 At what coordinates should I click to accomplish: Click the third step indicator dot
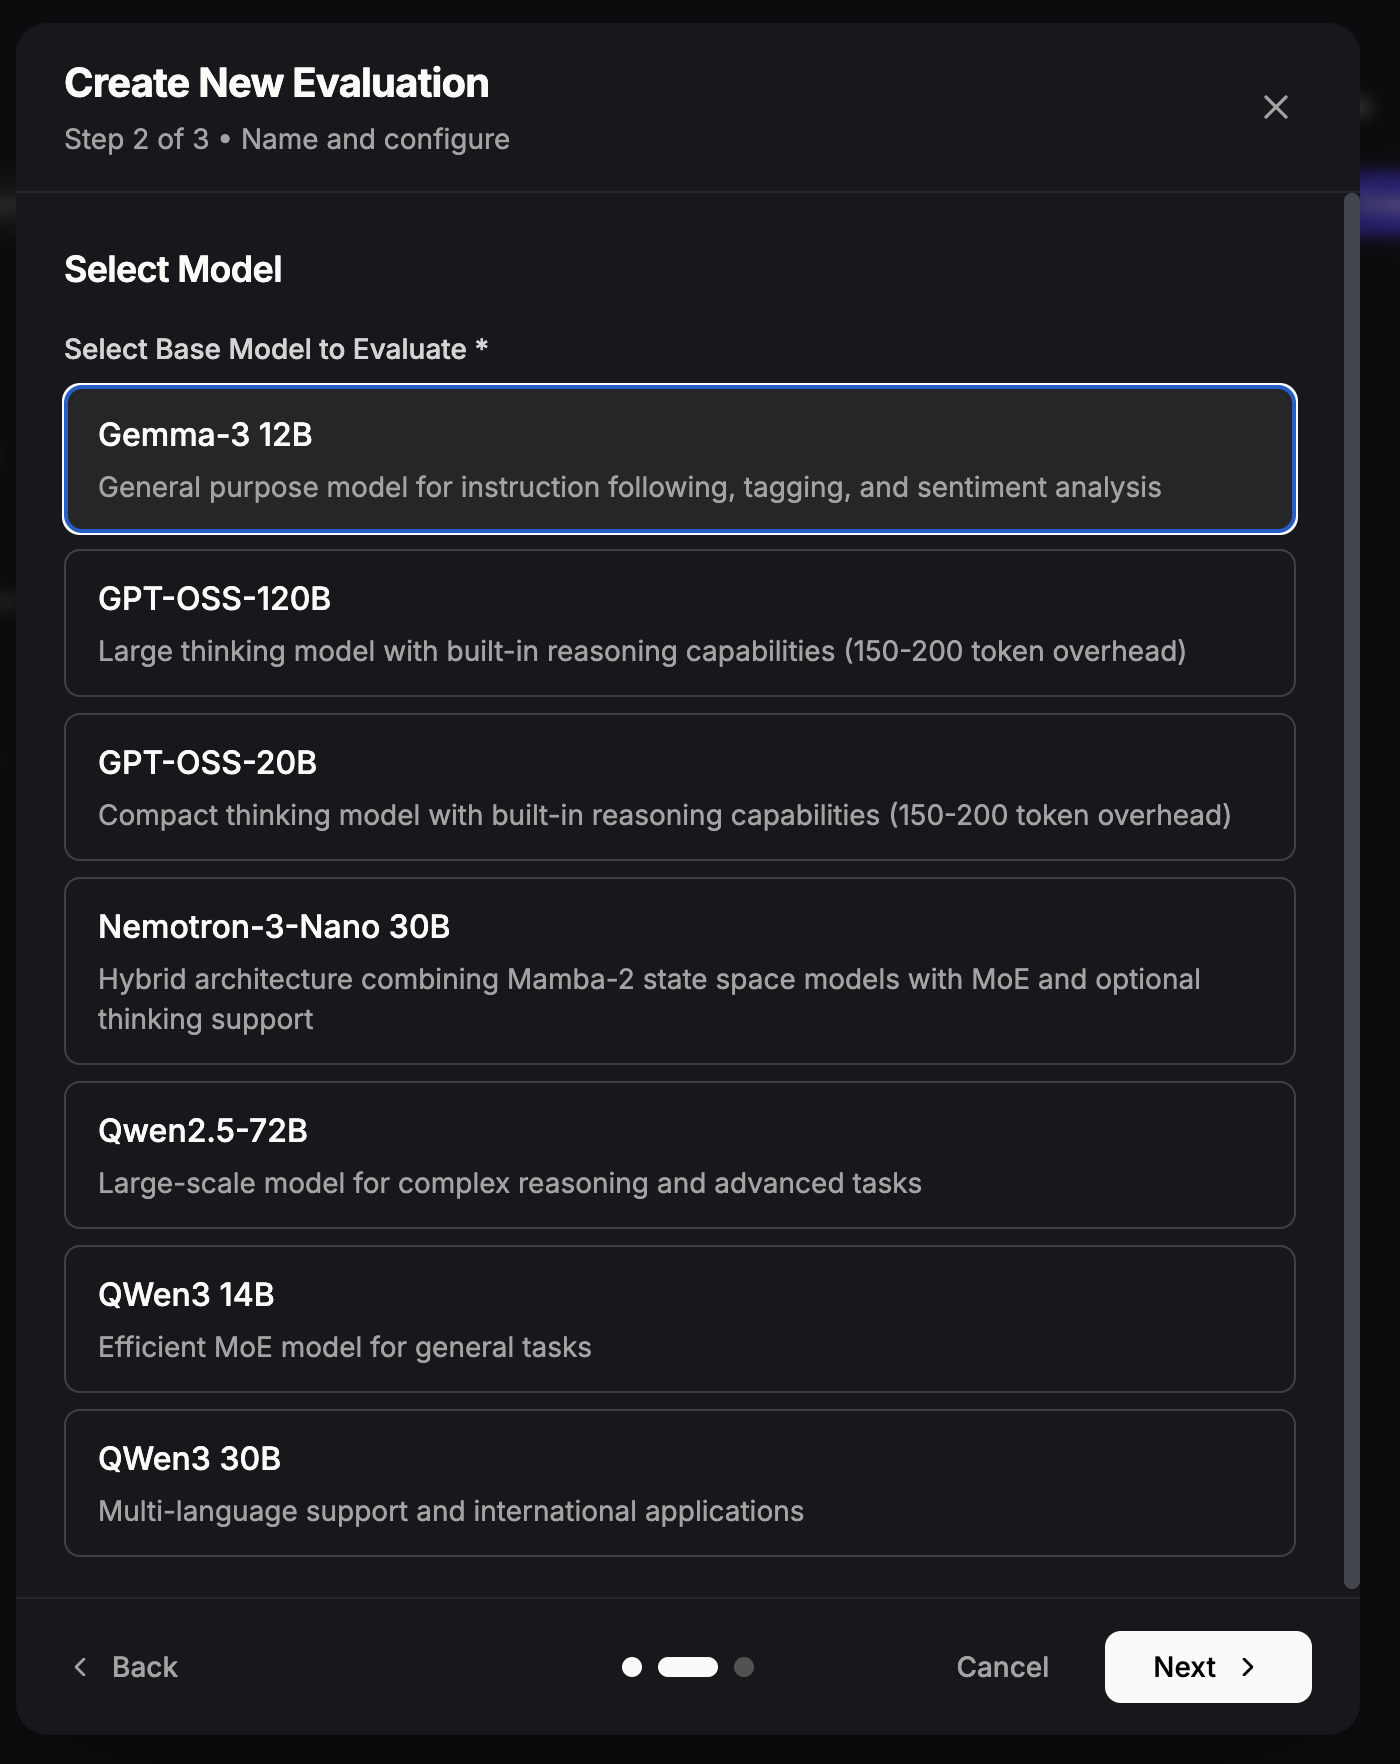click(x=744, y=1667)
